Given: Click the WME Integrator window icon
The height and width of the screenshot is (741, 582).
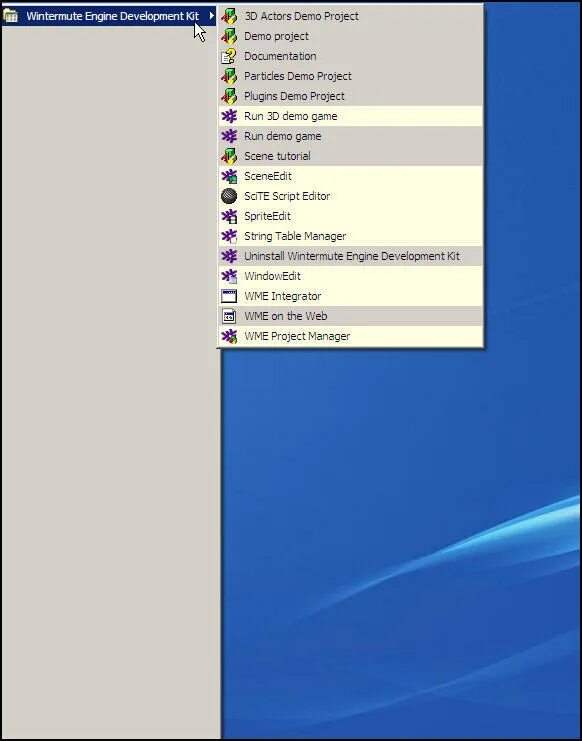Looking at the screenshot, I should pos(229,296).
